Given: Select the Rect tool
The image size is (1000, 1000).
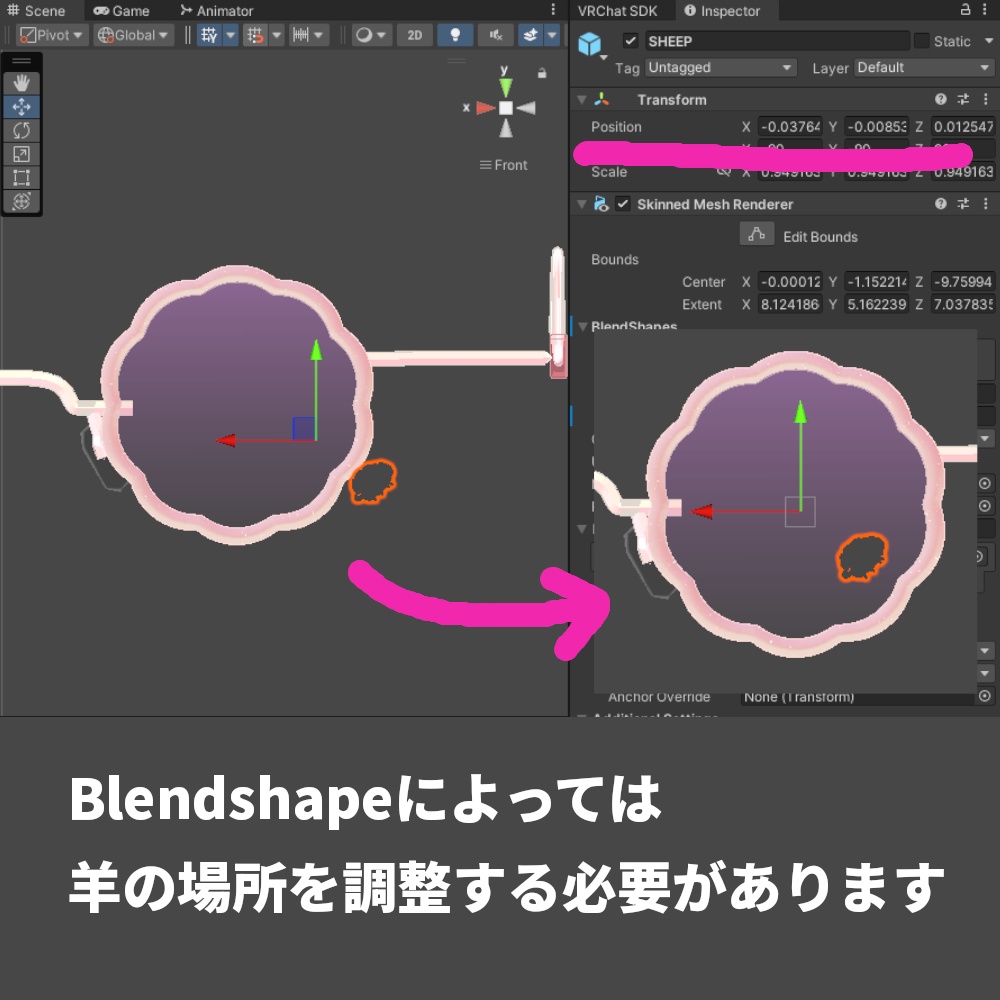Looking at the screenshot, I should click(22, 177).
